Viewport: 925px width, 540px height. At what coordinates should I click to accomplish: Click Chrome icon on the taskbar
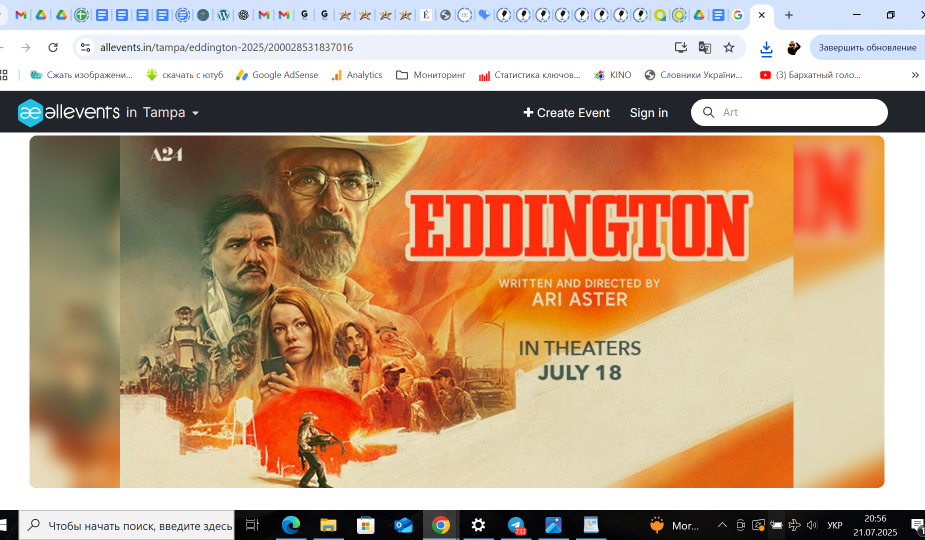pos(441,525)
